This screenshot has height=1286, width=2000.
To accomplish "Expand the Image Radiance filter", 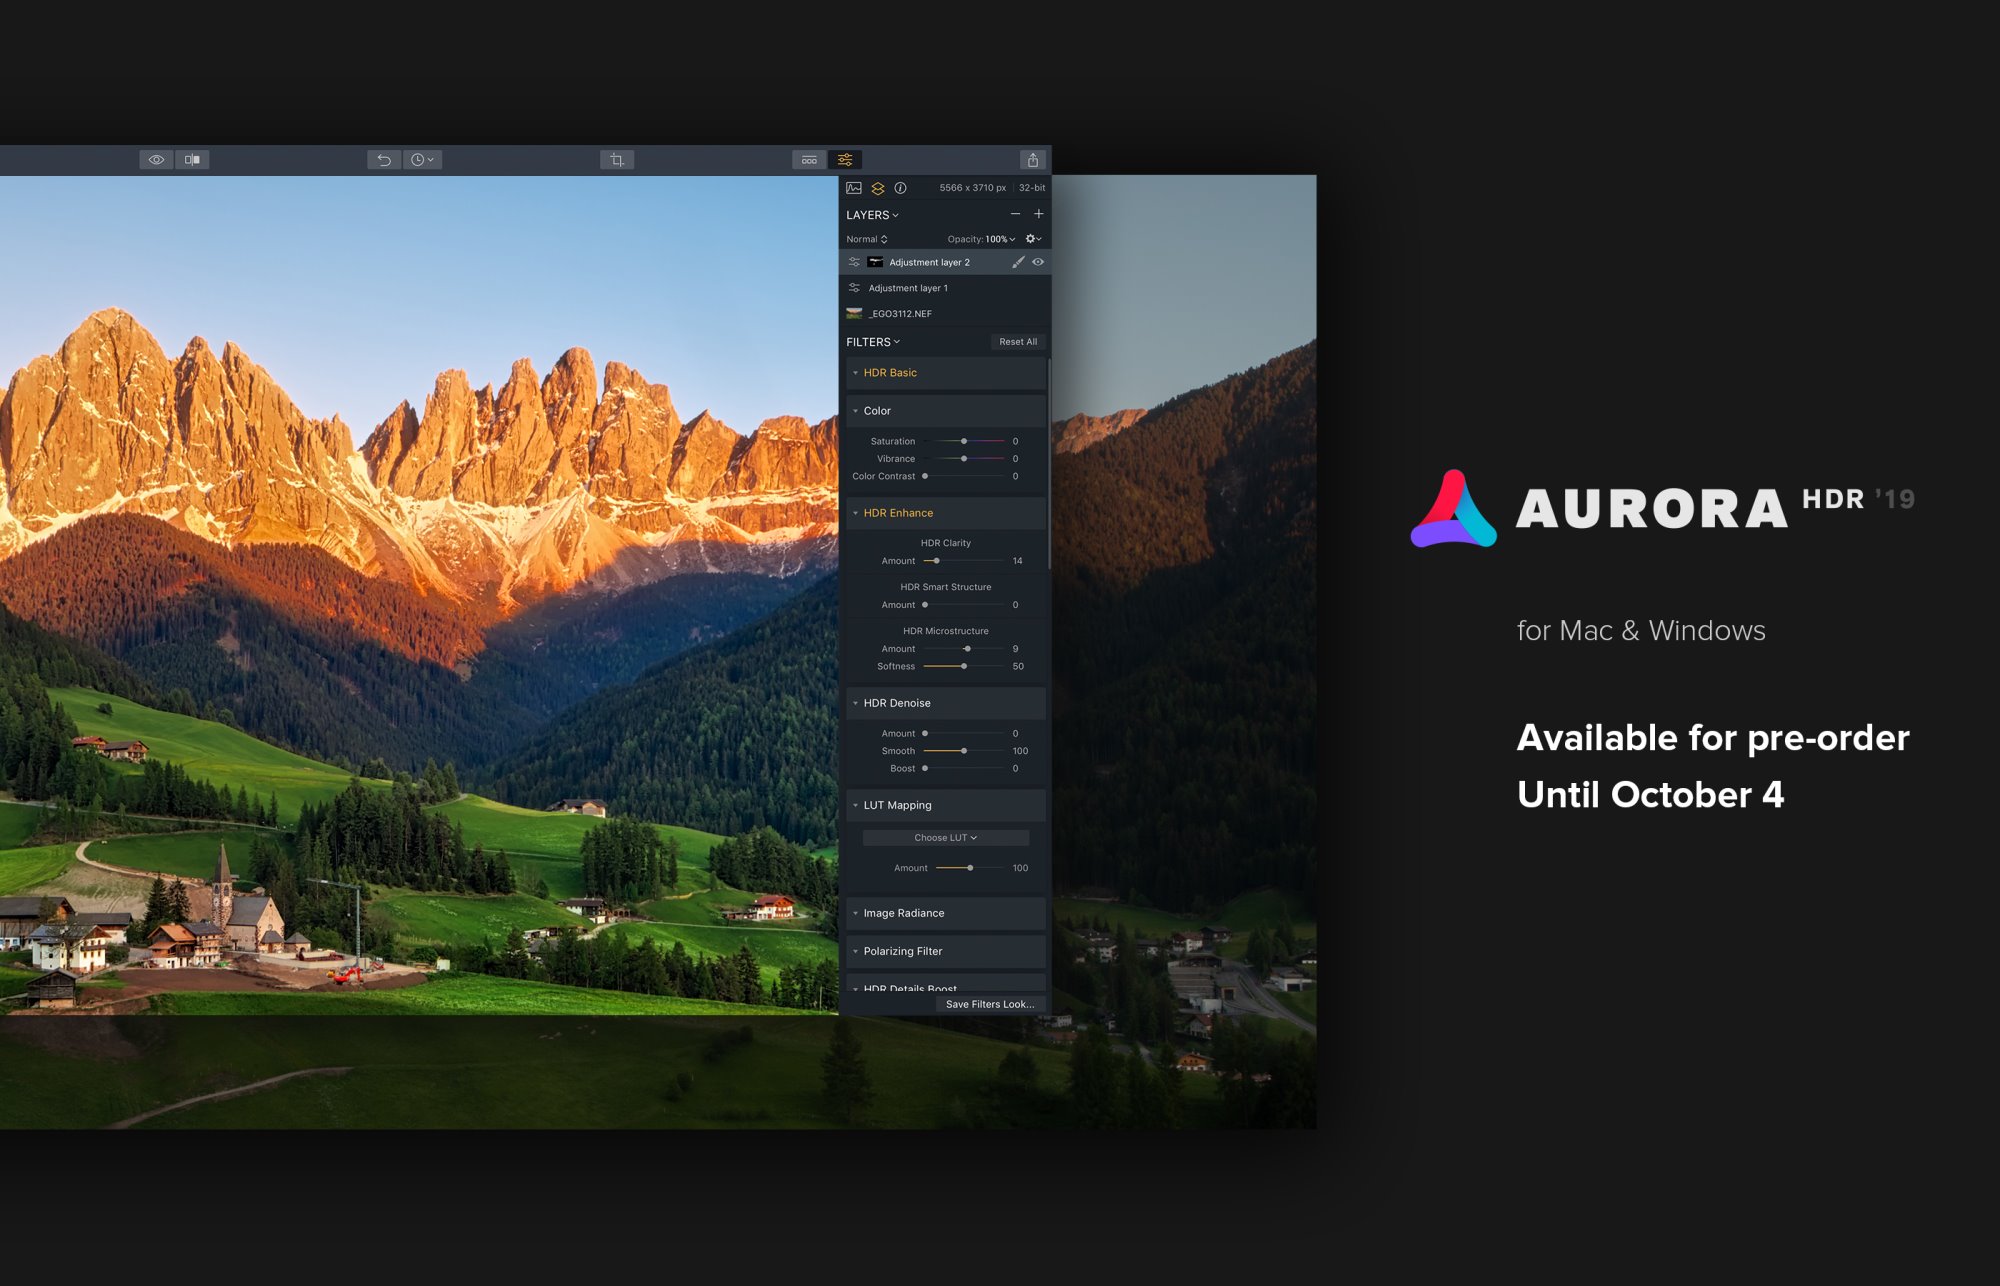I will 946,913.
